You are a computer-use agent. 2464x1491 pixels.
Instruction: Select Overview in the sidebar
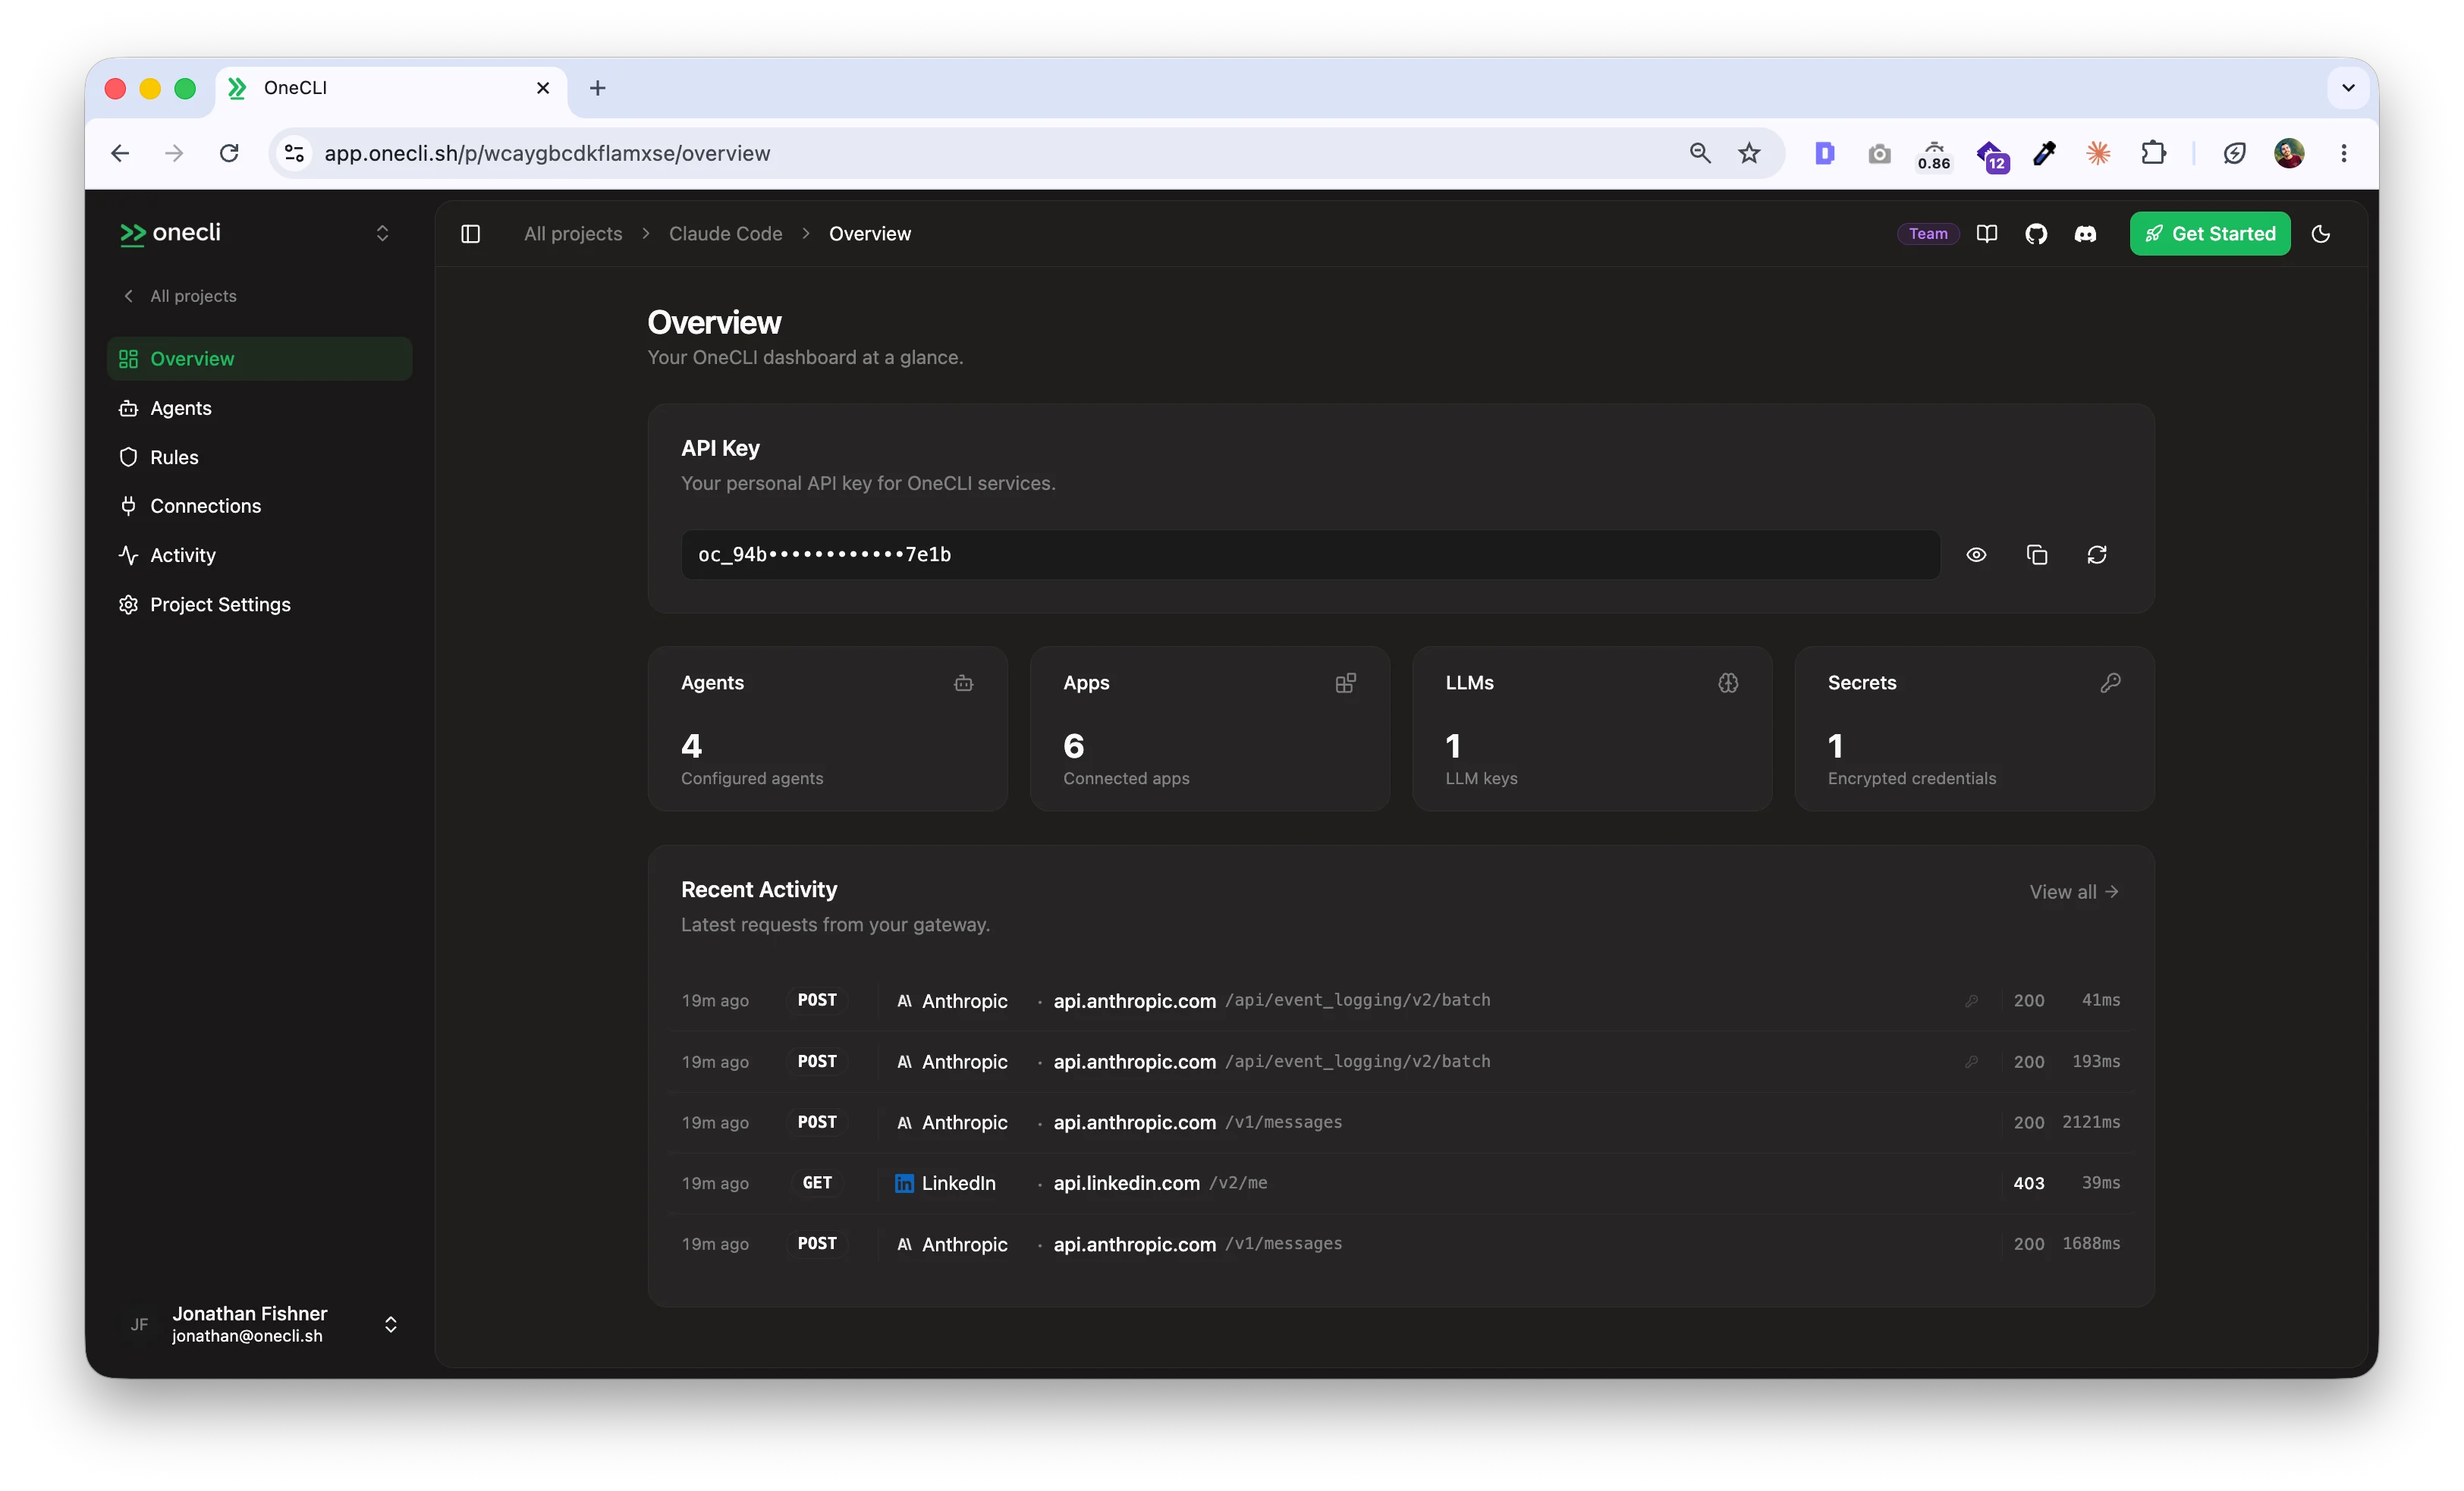[260, 359]
